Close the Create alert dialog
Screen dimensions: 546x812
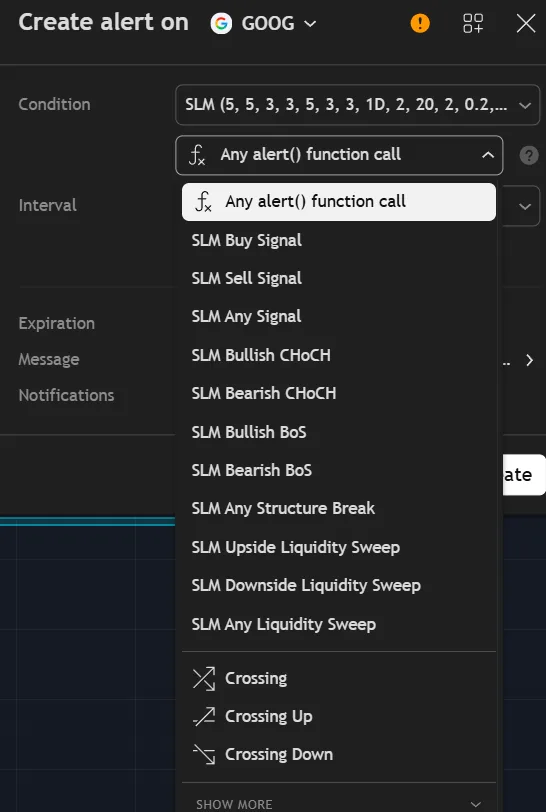(x=526, y=23)
